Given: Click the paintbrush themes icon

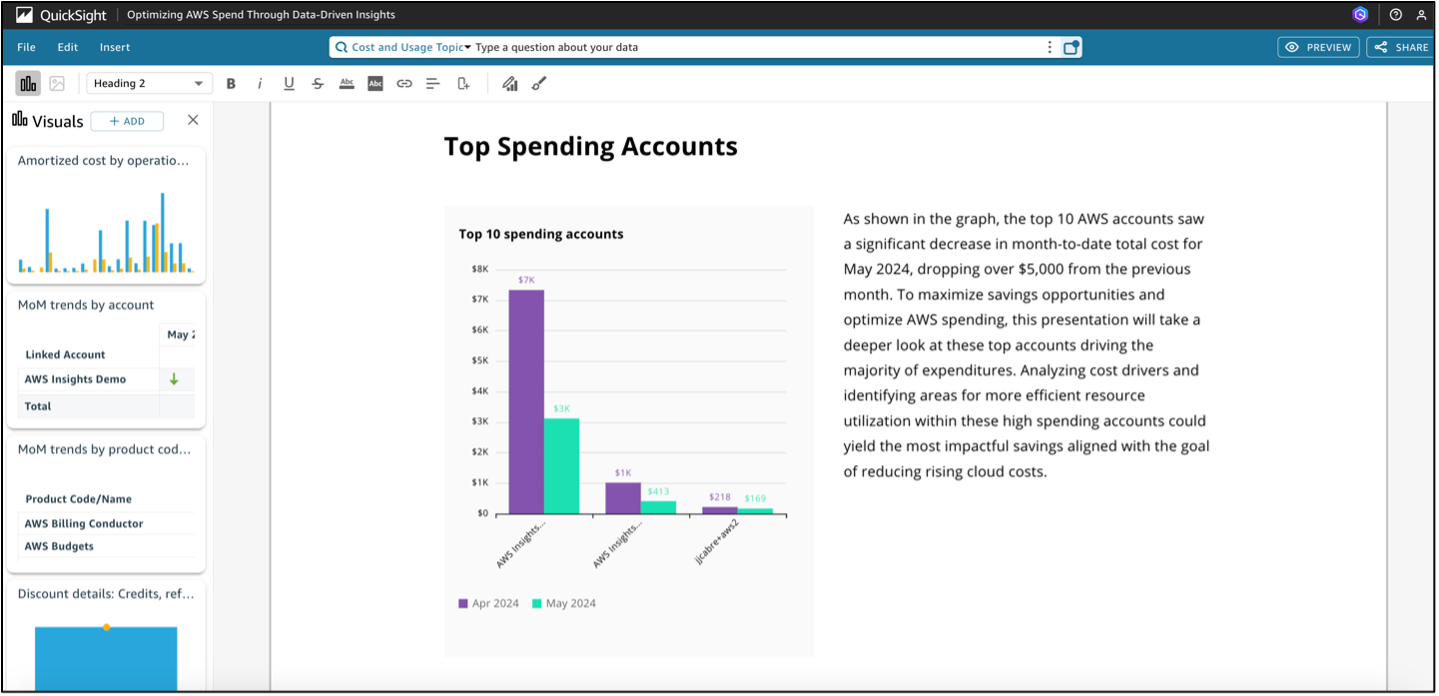Looking at the screenshot, I should [x=539, y=84].
